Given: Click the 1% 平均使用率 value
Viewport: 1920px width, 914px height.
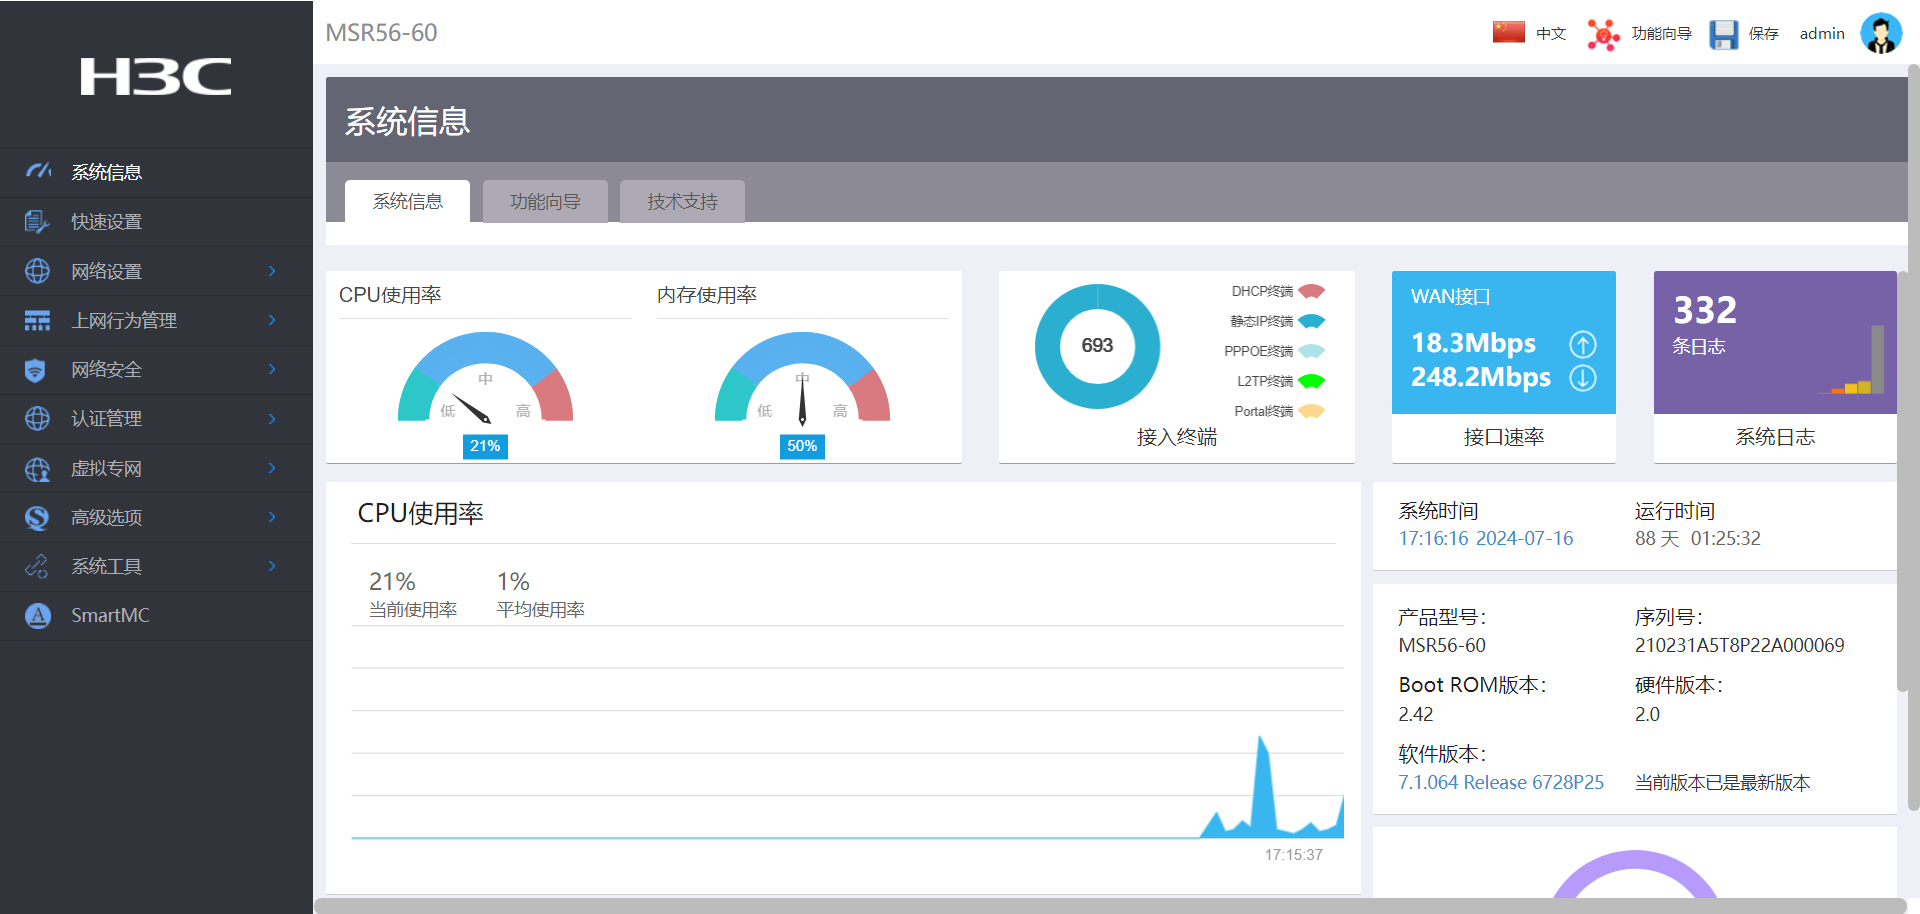Looking at the screenshot, I should (513, 582).
